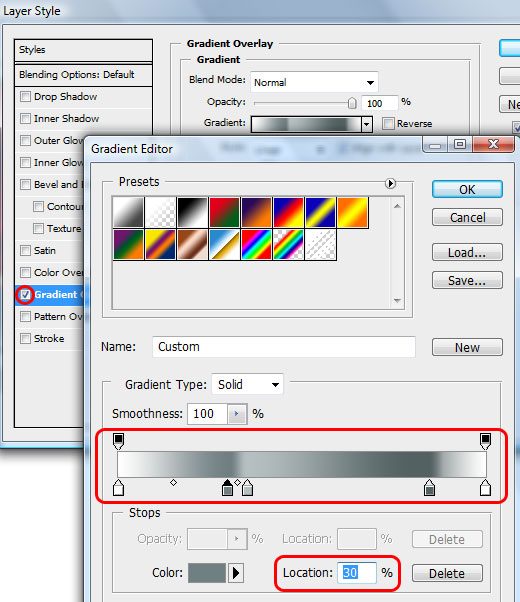Screen dimensions: 520x602
Task: Pick the blue-yellow-blue gradient preset
Action: [321, 212]
